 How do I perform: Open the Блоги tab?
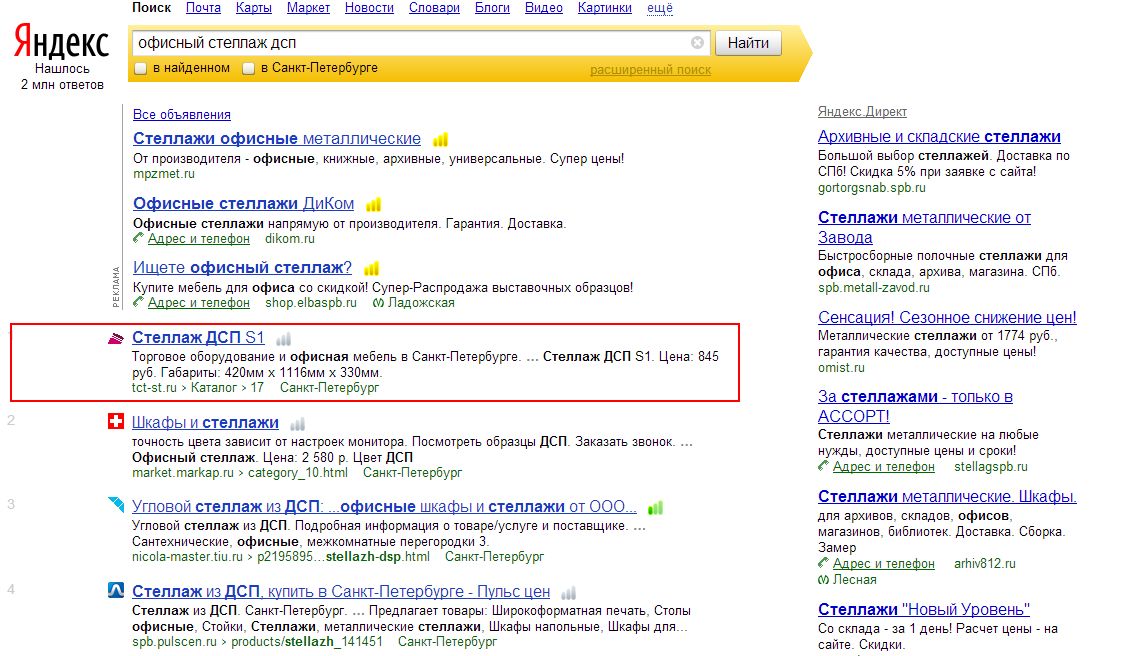tap(492, 8)
